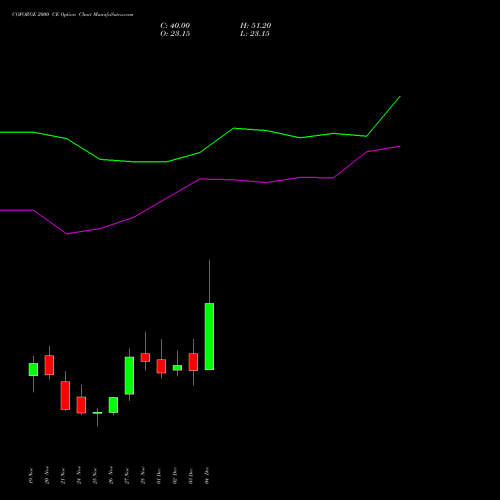Select the '20 Nov' date label
Screen dimensions: 500x500
tap(47, 475)
